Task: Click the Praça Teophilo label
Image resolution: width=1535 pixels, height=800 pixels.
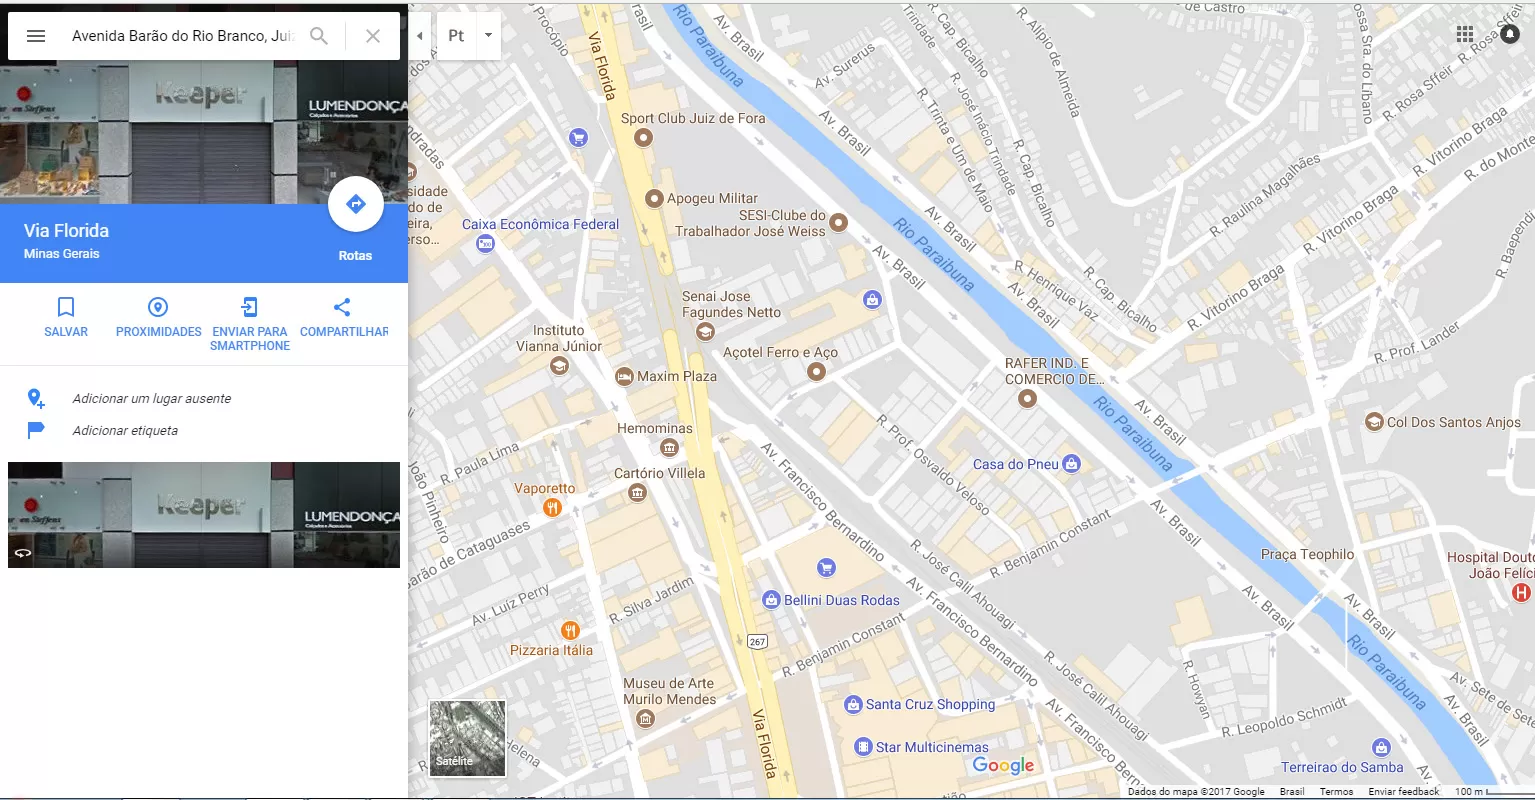Action: [x=1307, y=554]
